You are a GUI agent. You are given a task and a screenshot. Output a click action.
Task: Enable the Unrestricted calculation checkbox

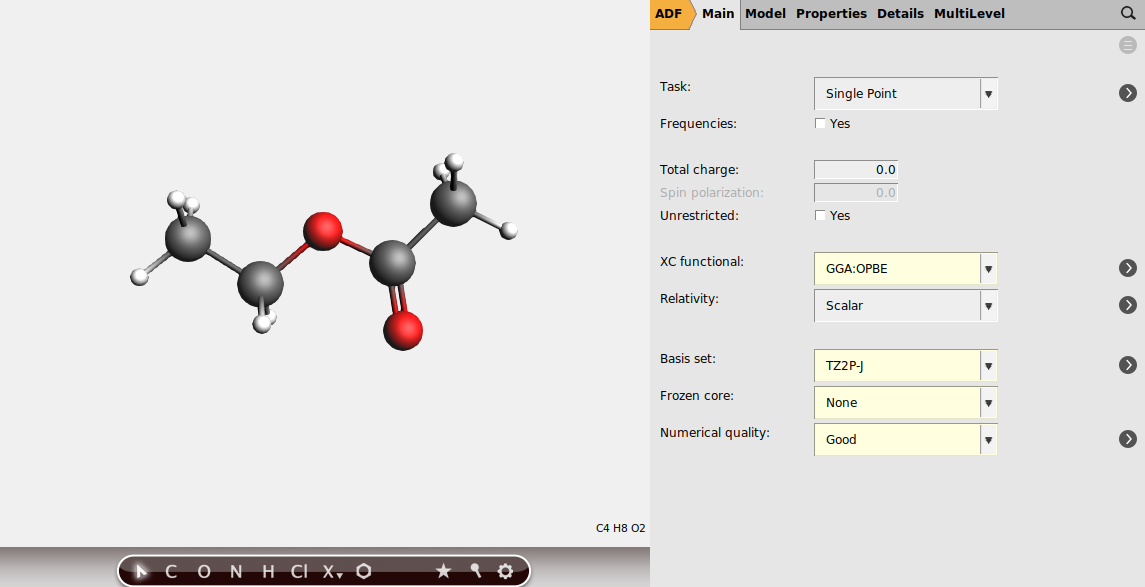(x=820, y=215)
